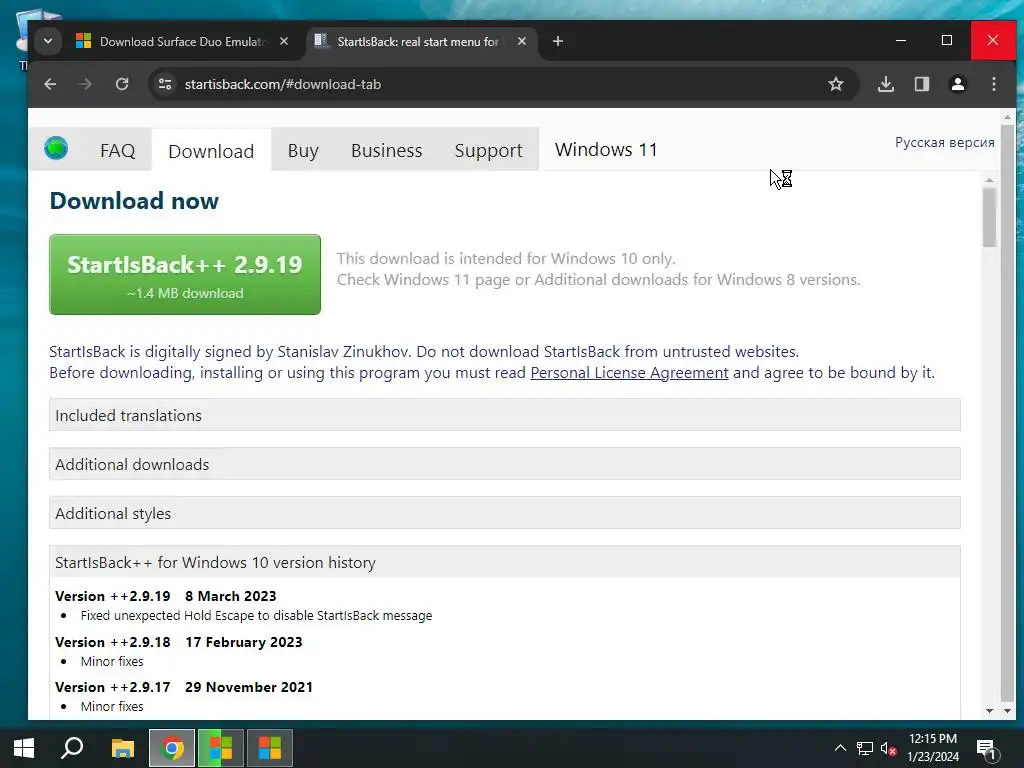The image size is (1024, 768).
Task: Open the Chrome downloads icon
Action: [886, 84]
